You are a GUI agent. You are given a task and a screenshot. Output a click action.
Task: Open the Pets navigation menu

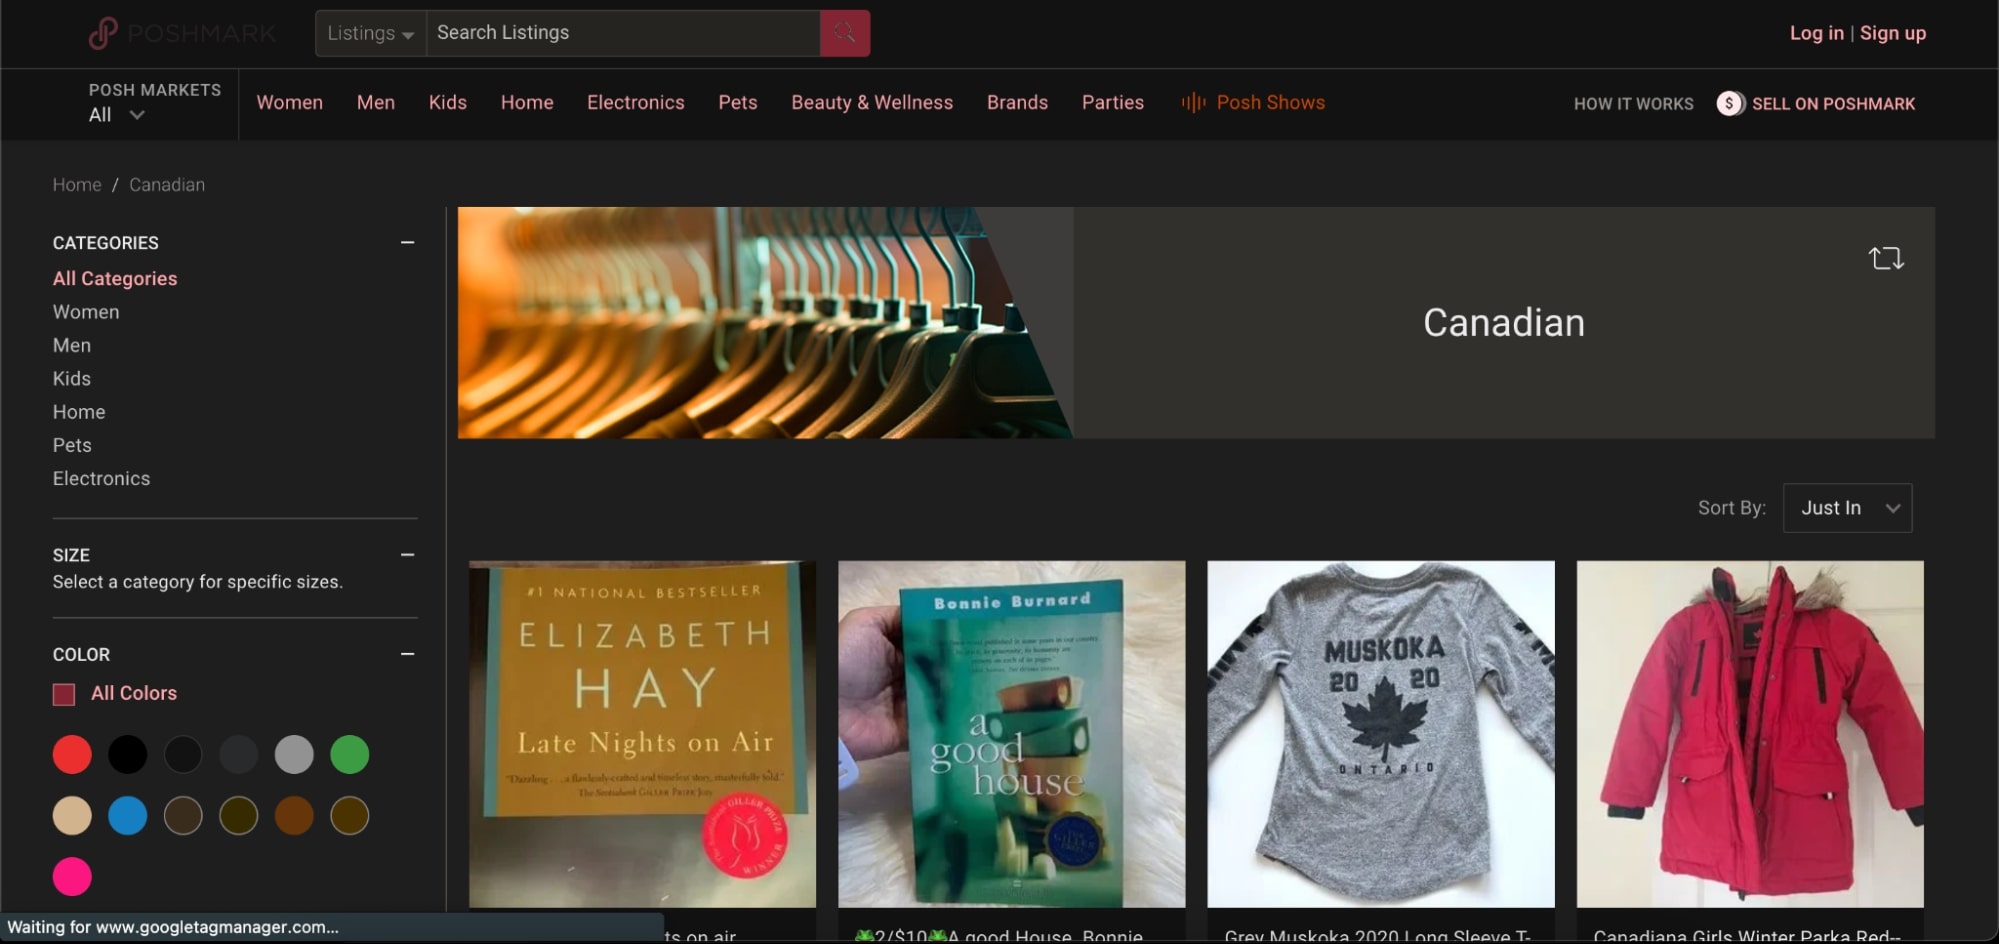(x=738, y=102)
